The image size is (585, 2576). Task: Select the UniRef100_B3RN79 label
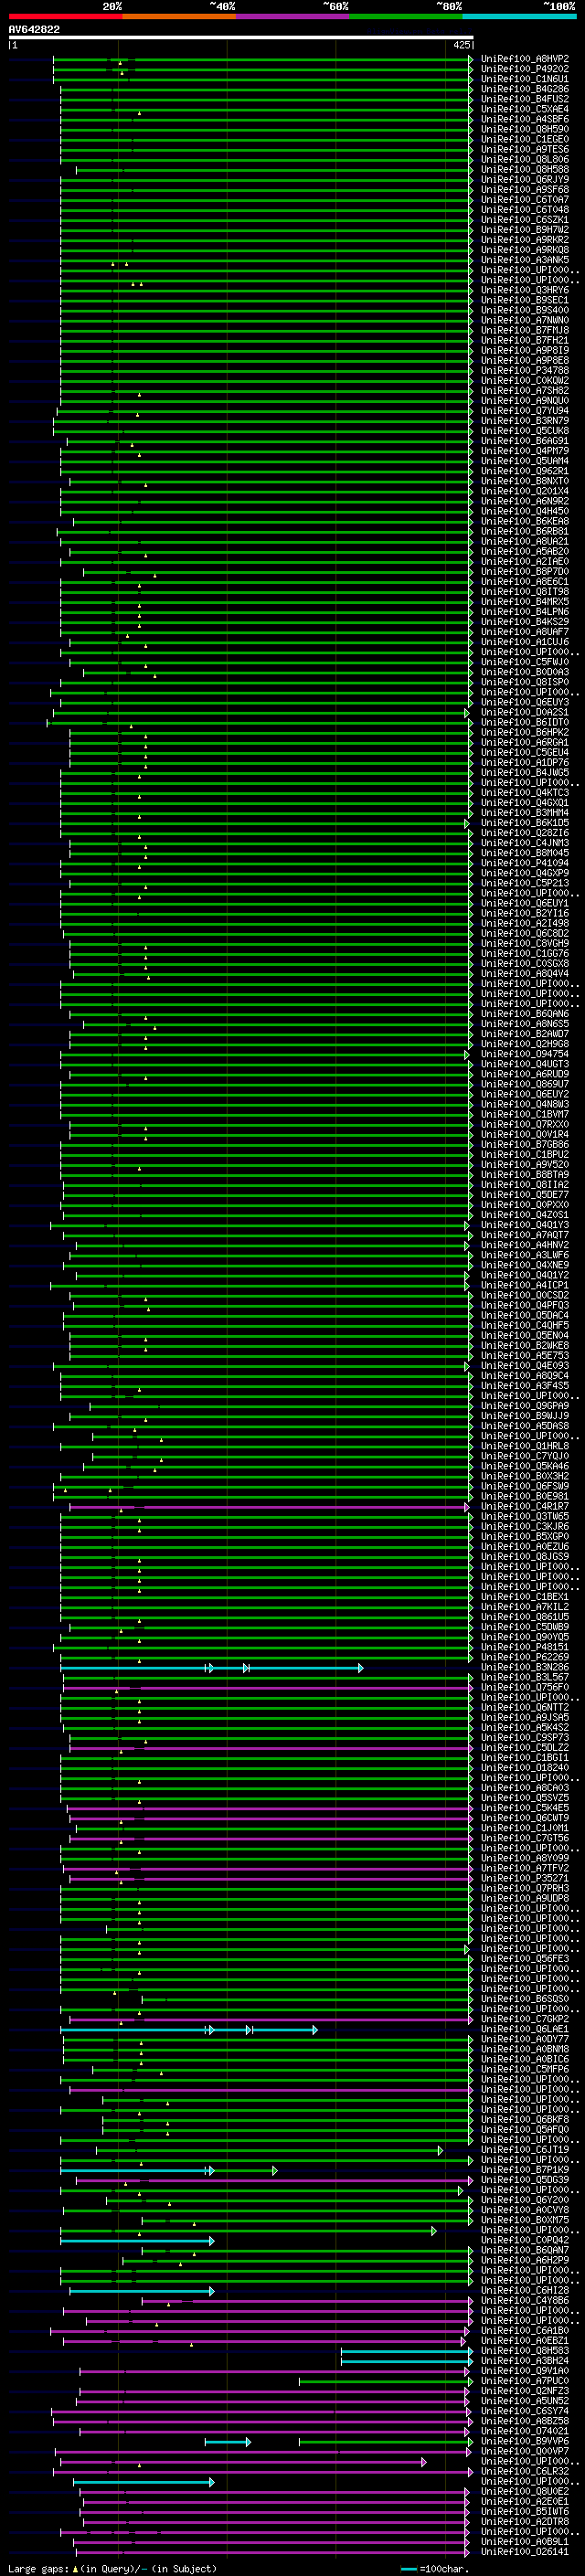[524, 420]
